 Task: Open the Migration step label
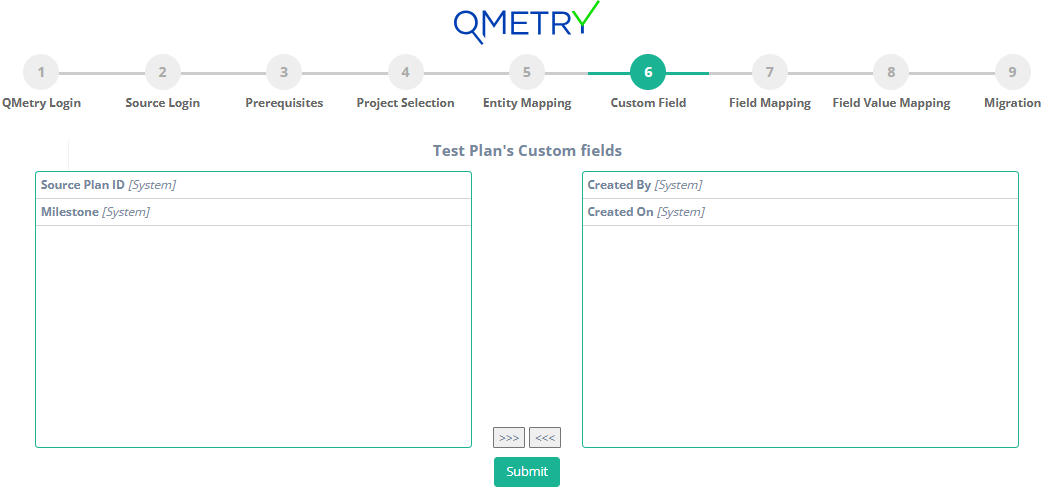pyautogui.click(x=1013, y=103)
